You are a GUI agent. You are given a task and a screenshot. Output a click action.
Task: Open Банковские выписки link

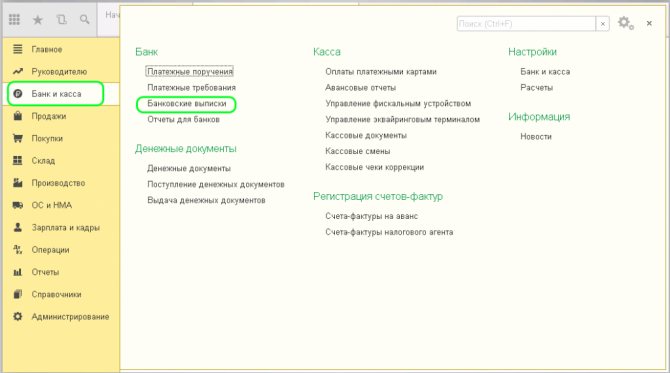(x=187, y=103)
